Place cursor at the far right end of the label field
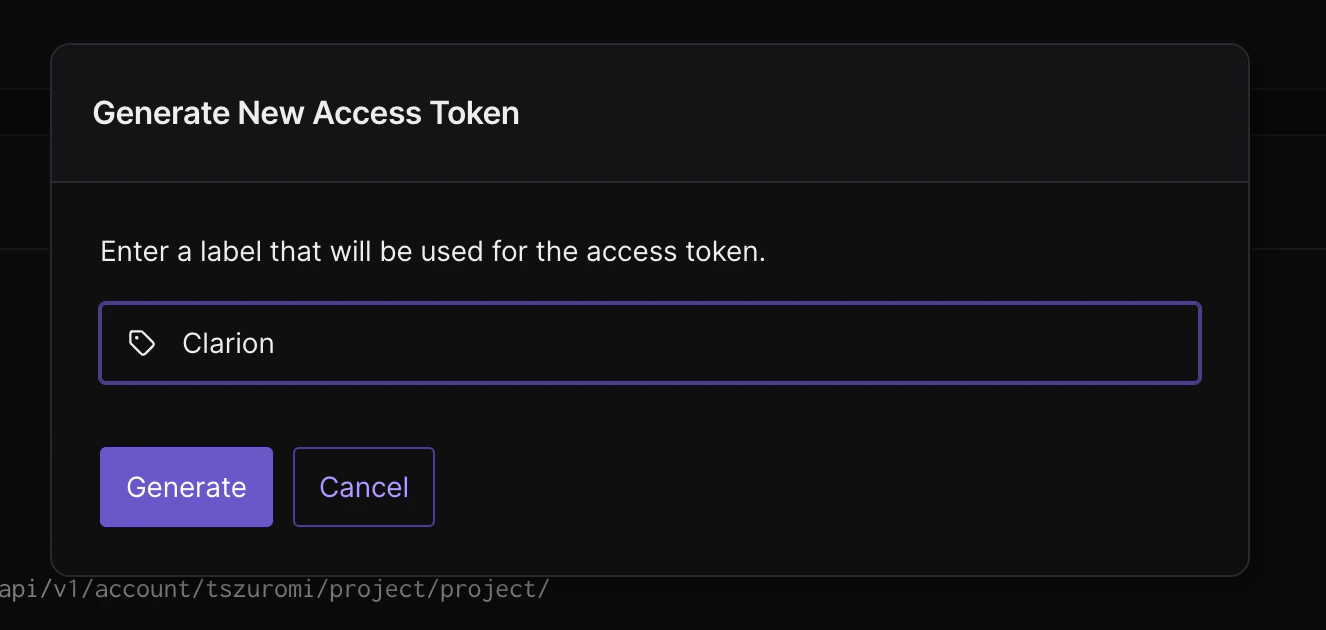Screen dimensions: 1326x630 click(x=1180, y=344)
